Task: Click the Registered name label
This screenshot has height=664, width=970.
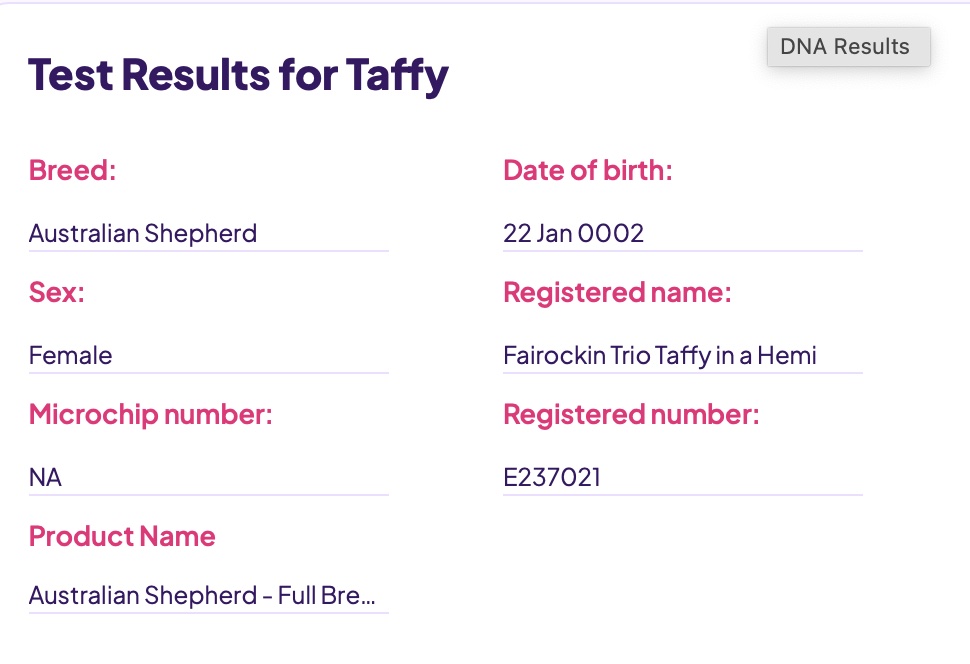Action: [x=617, y=292]
